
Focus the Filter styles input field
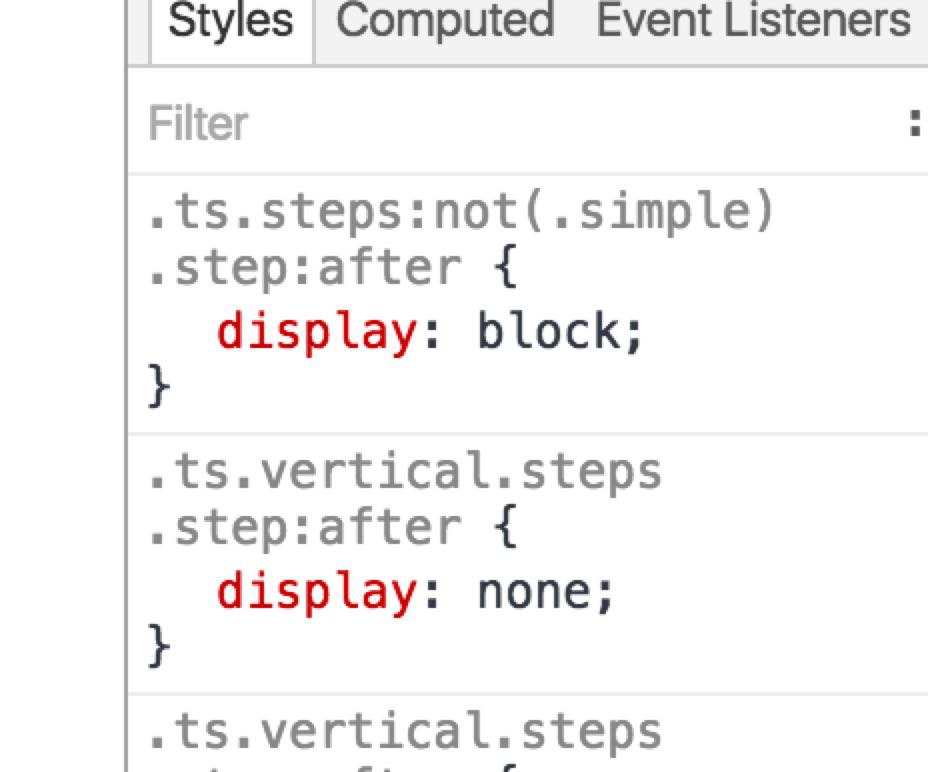tap(500, 124)
